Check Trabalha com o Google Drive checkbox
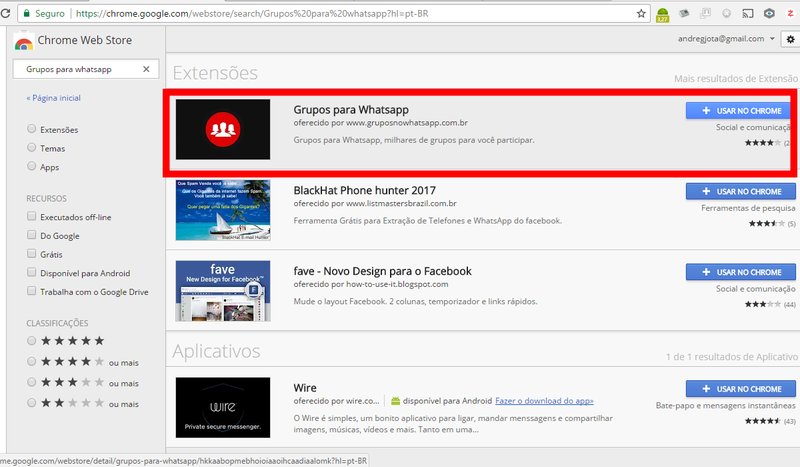 point(32,291)
